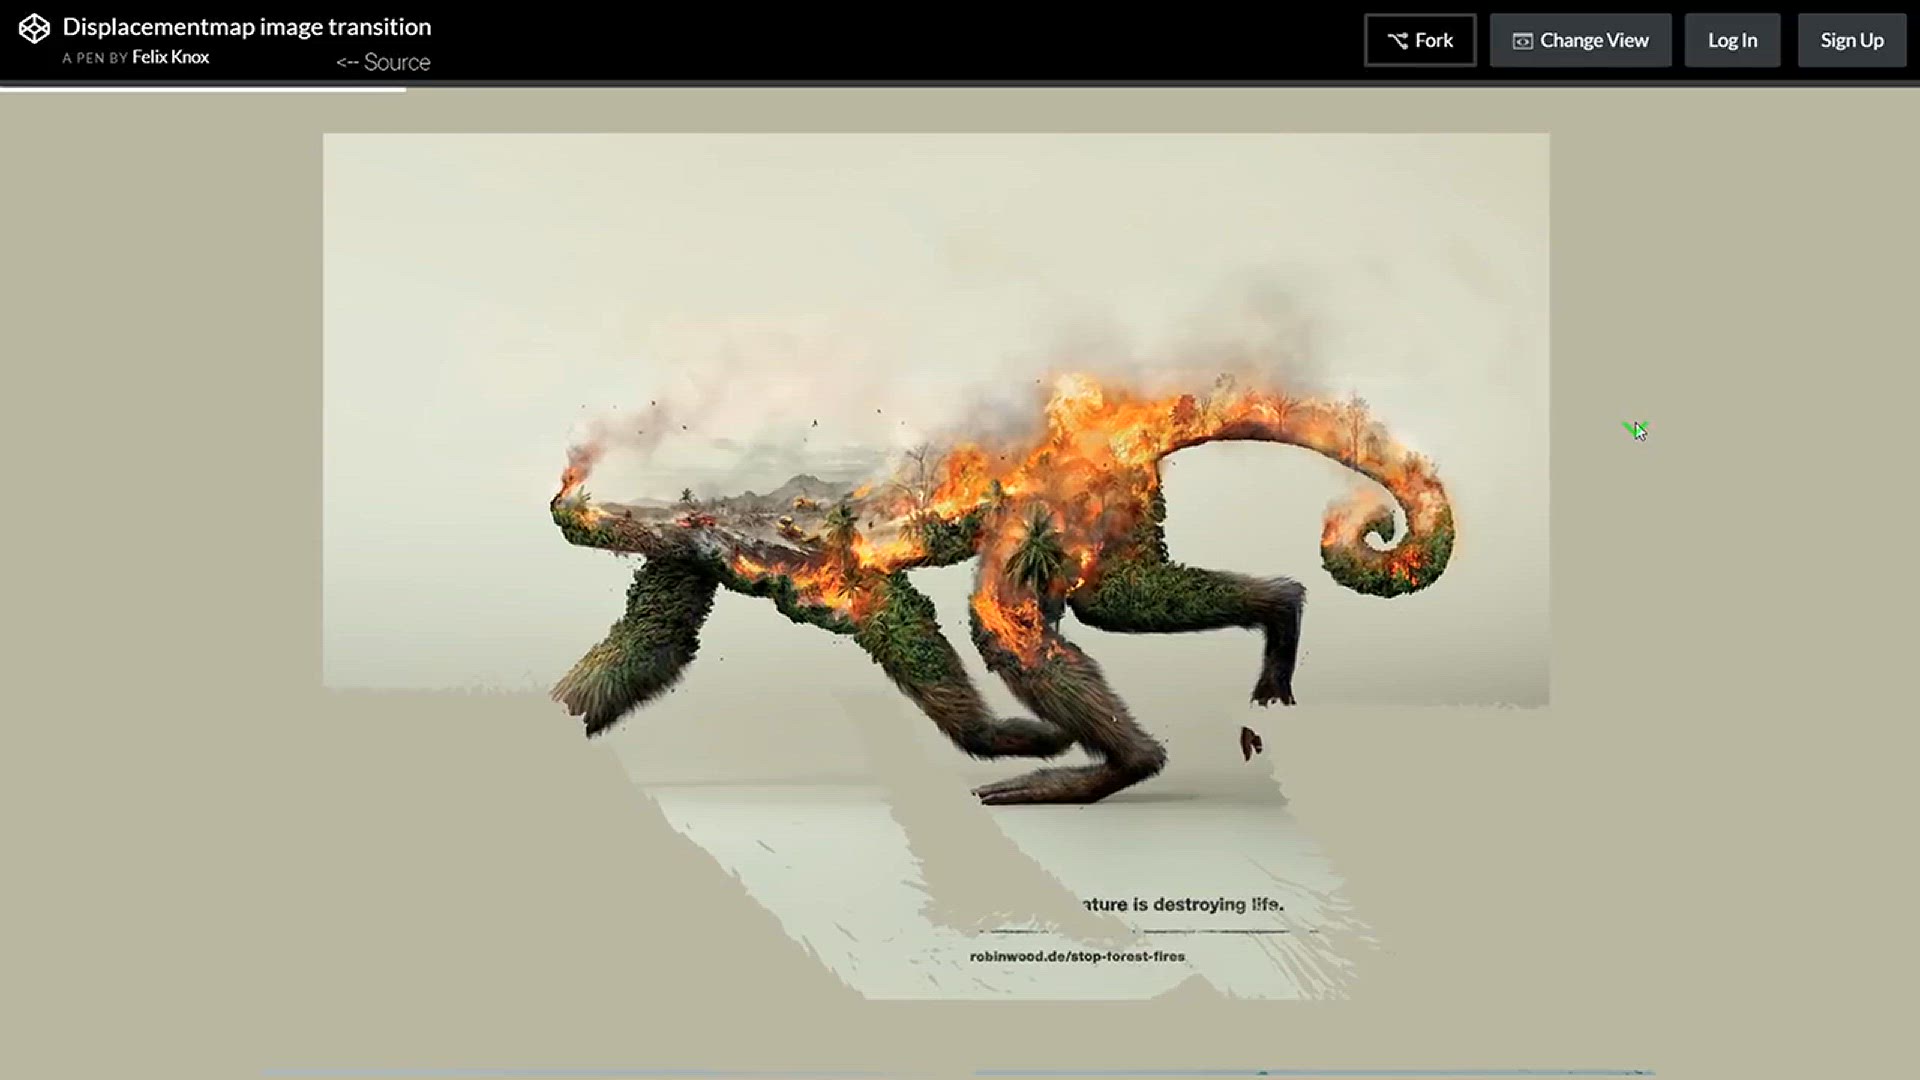This screenshot has width=1920, height=1080.
Task: Click the Sign Up button
Action: click(x=1852, y=40)
